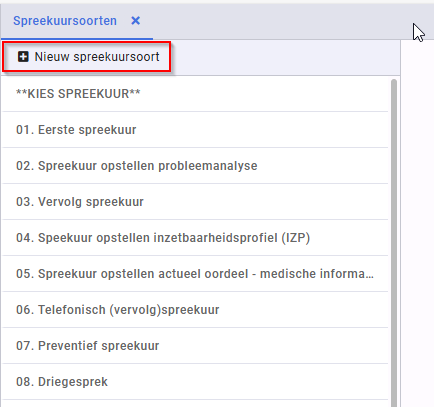Open '07. Preventief spreekuur' item
Image resolution: width=434 pixels, height=407 pixels.
tap(195, 346)
